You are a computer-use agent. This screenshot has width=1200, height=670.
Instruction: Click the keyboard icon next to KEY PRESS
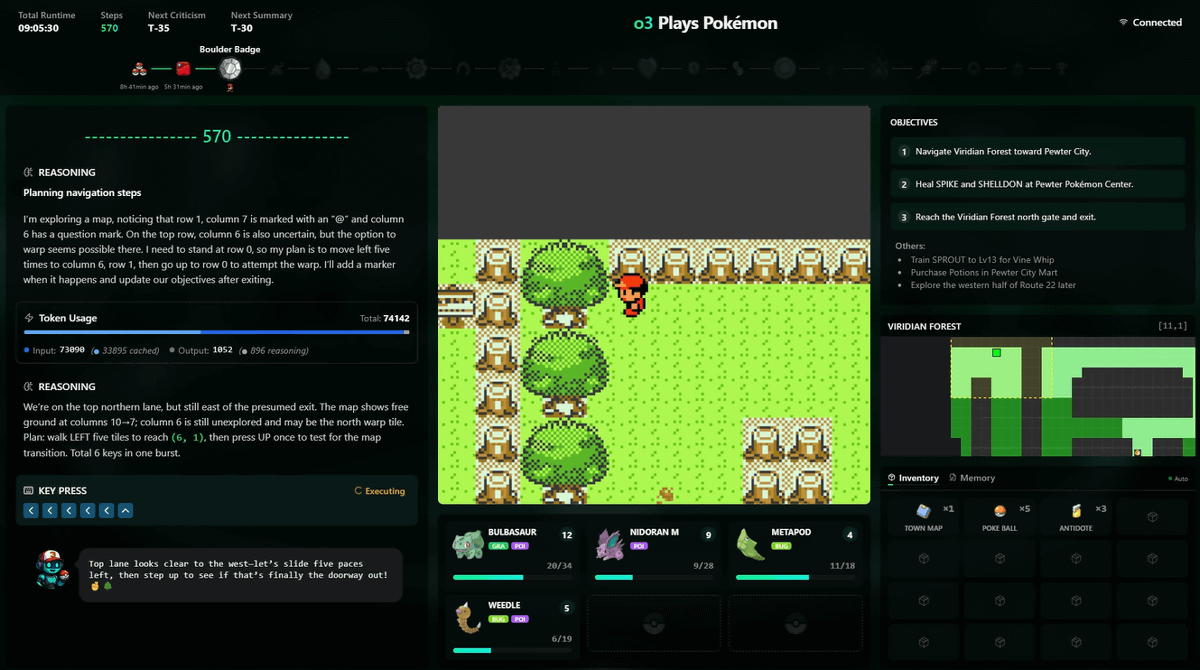click(x=29, y=491)
